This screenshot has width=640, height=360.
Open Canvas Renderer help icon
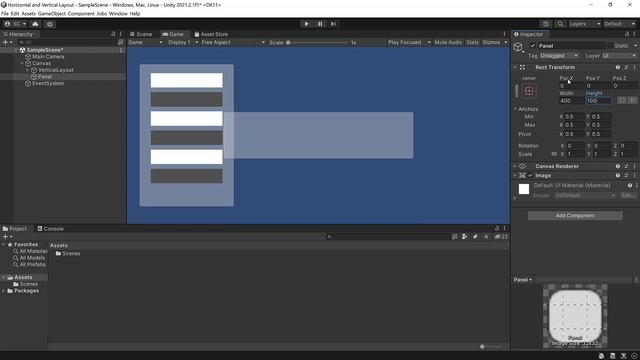(x=618, y=166)
